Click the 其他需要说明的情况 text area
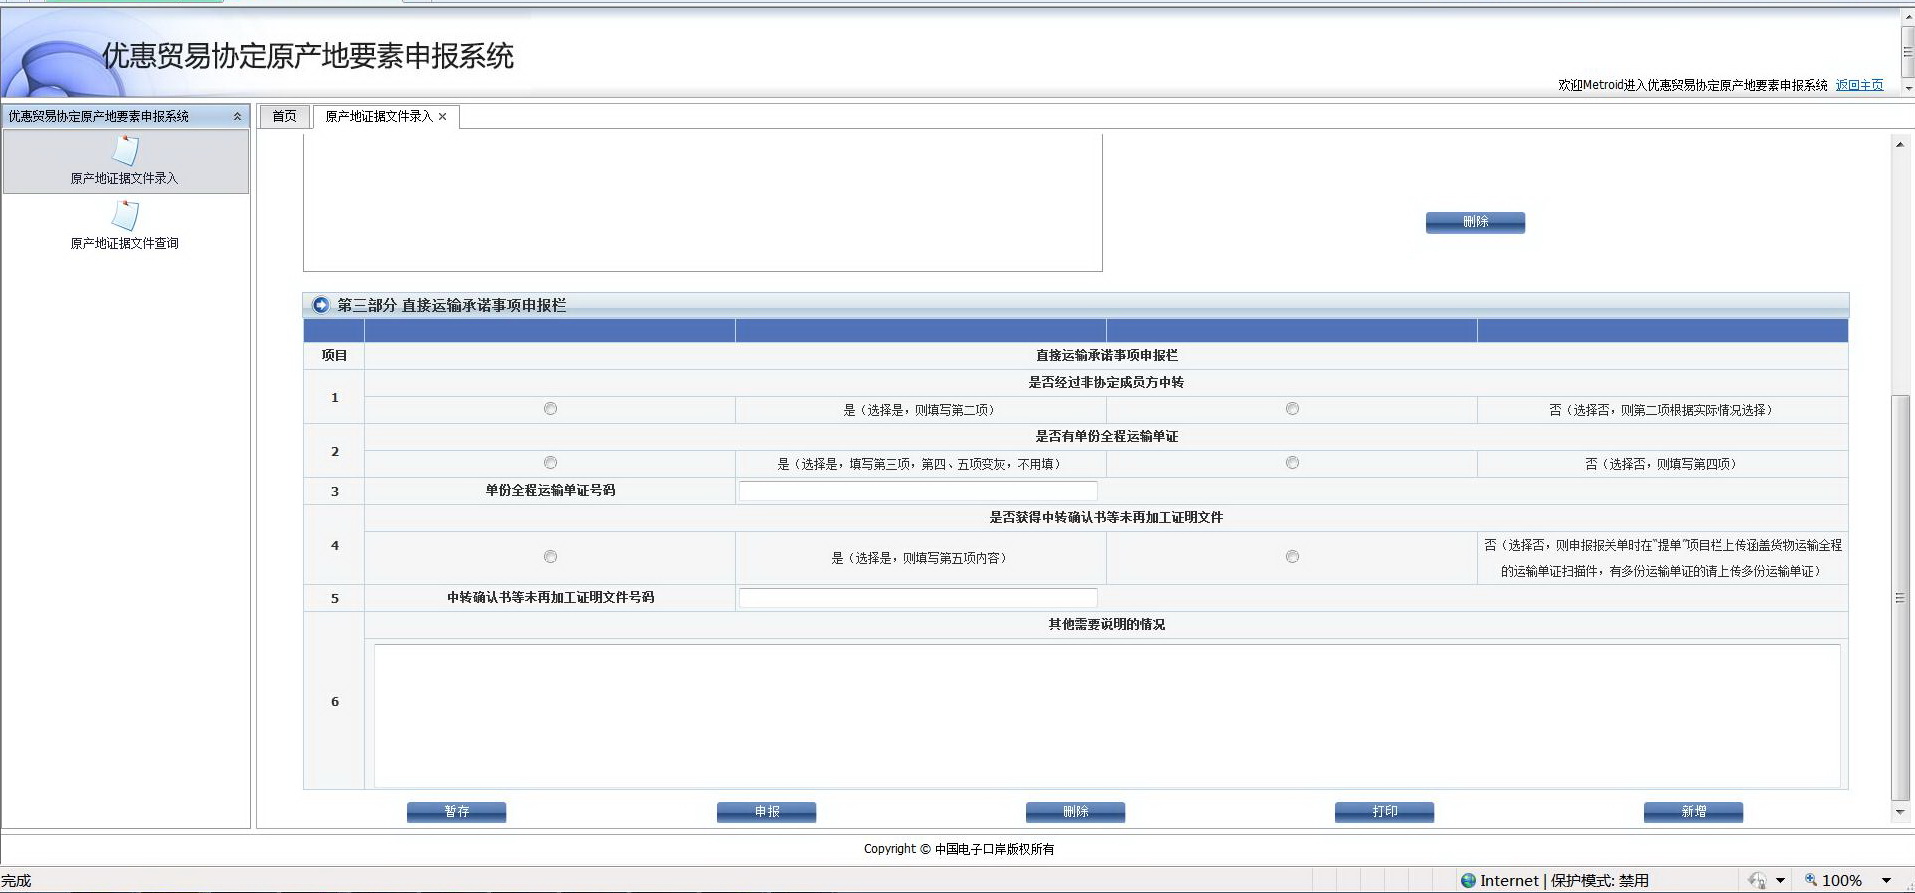Screen dimensions: 1915x893 click(x=1107, y=715)
